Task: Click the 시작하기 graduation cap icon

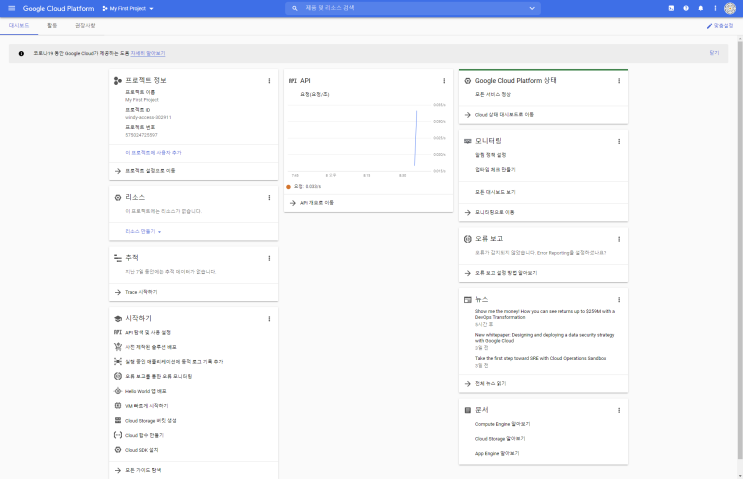Action: click(118, 319)
